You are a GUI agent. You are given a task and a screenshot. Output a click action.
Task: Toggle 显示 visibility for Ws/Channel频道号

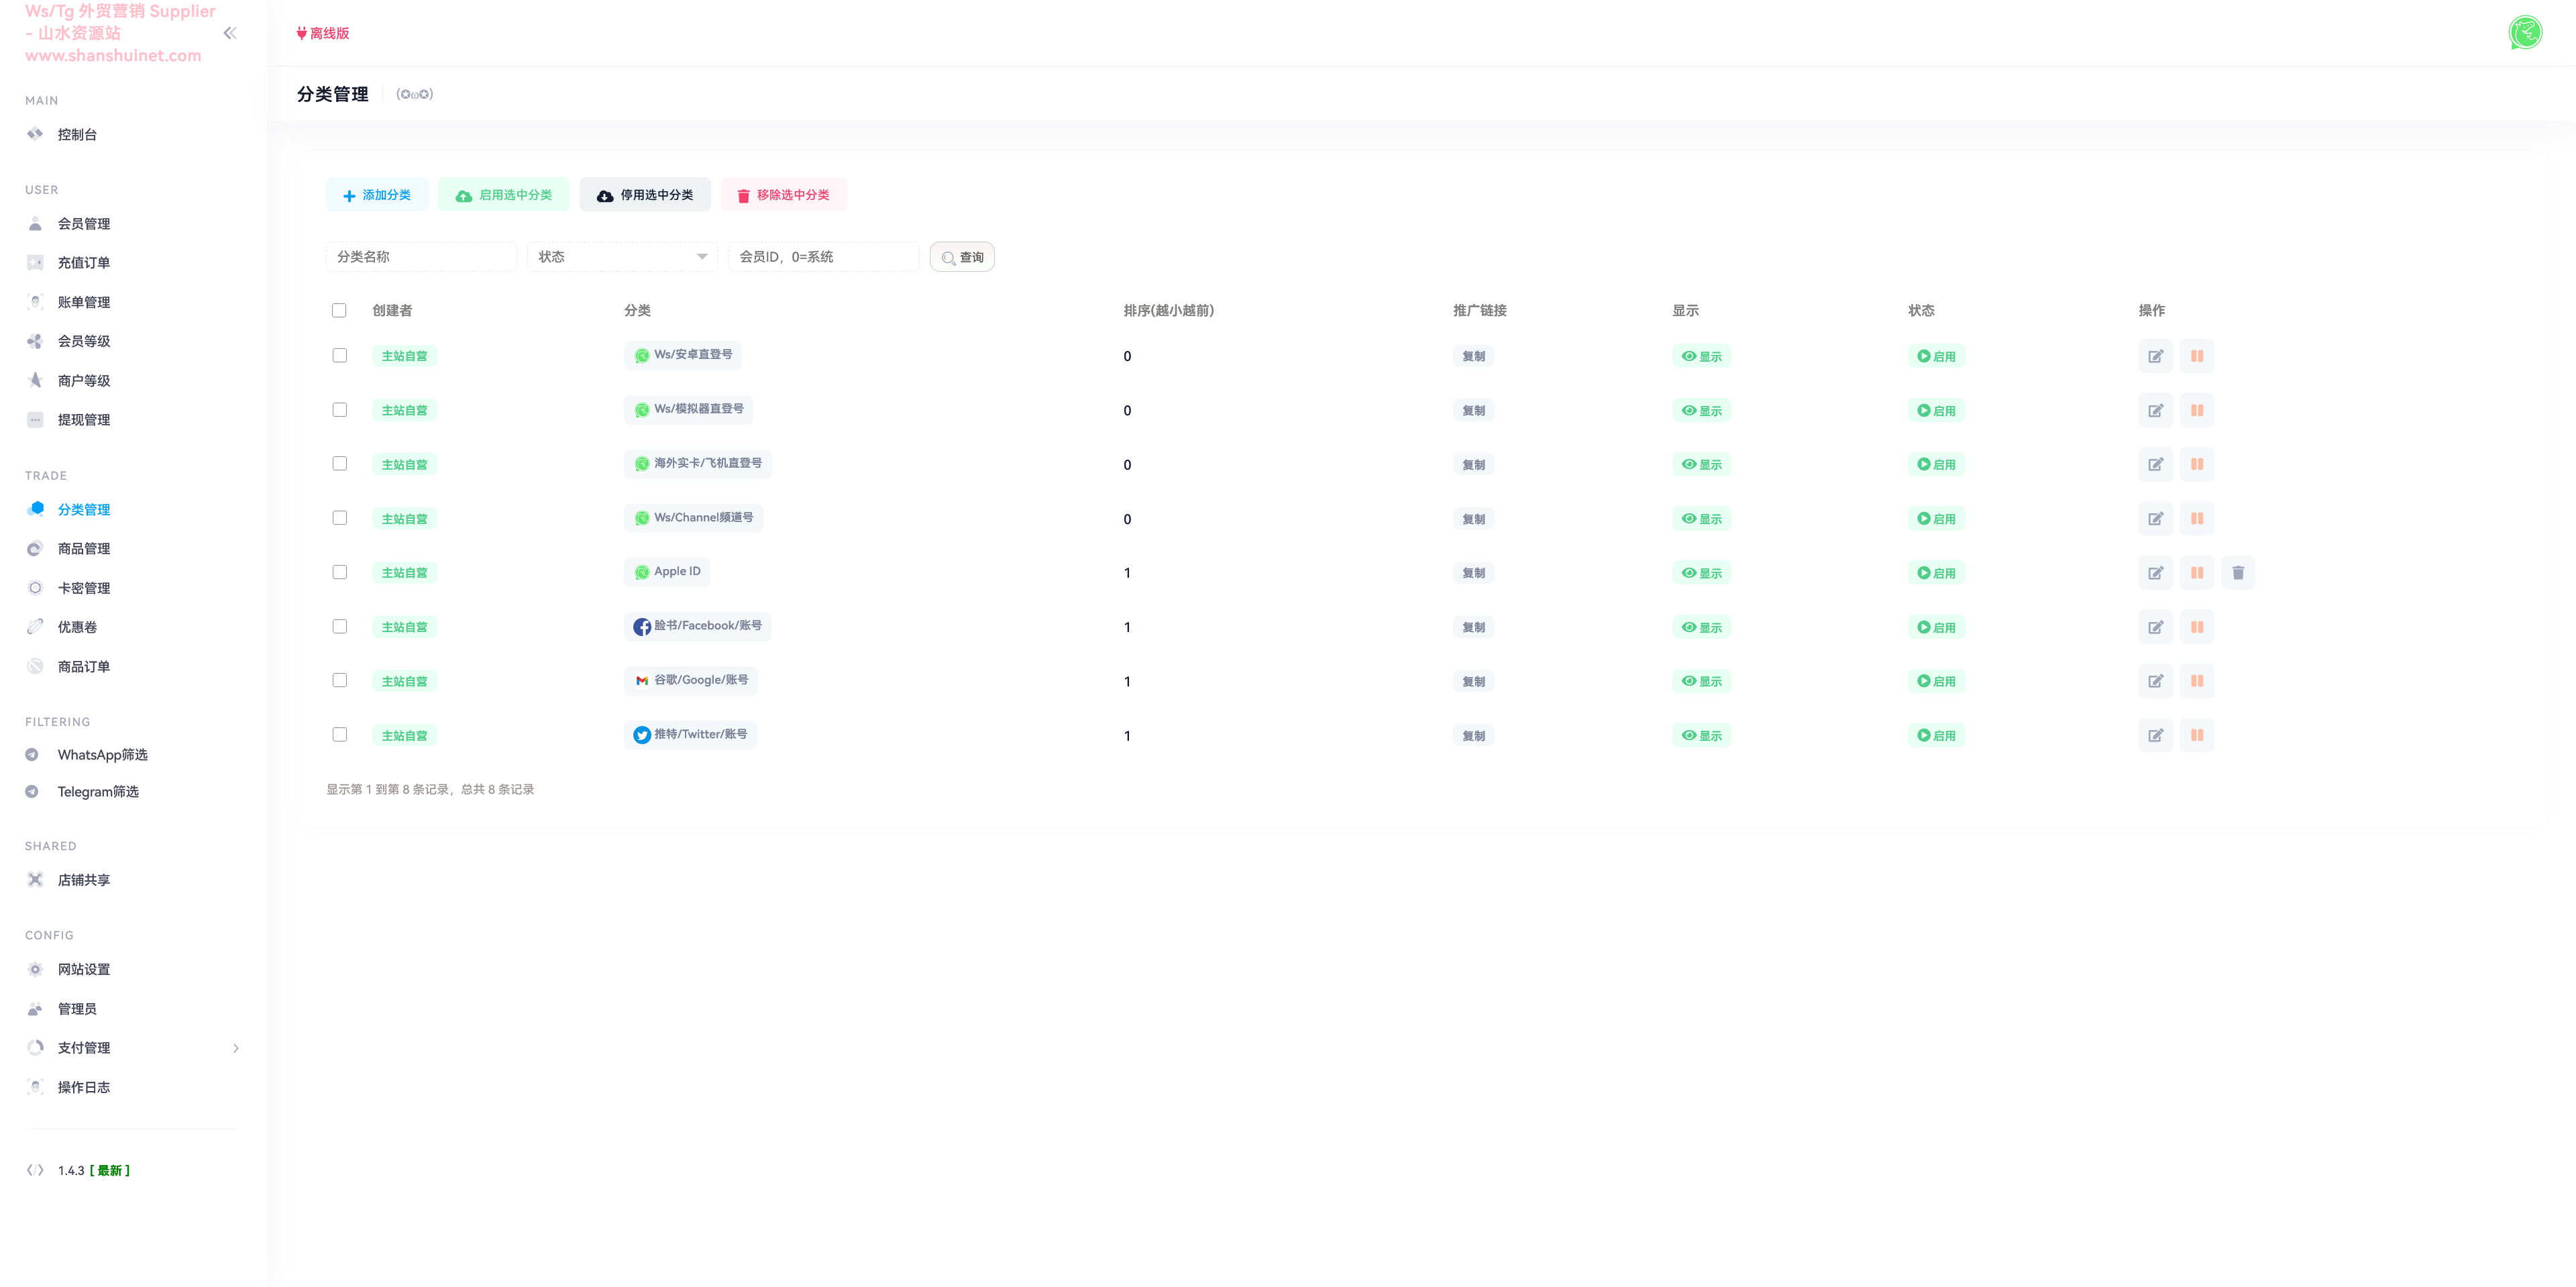pos(1701,519)
